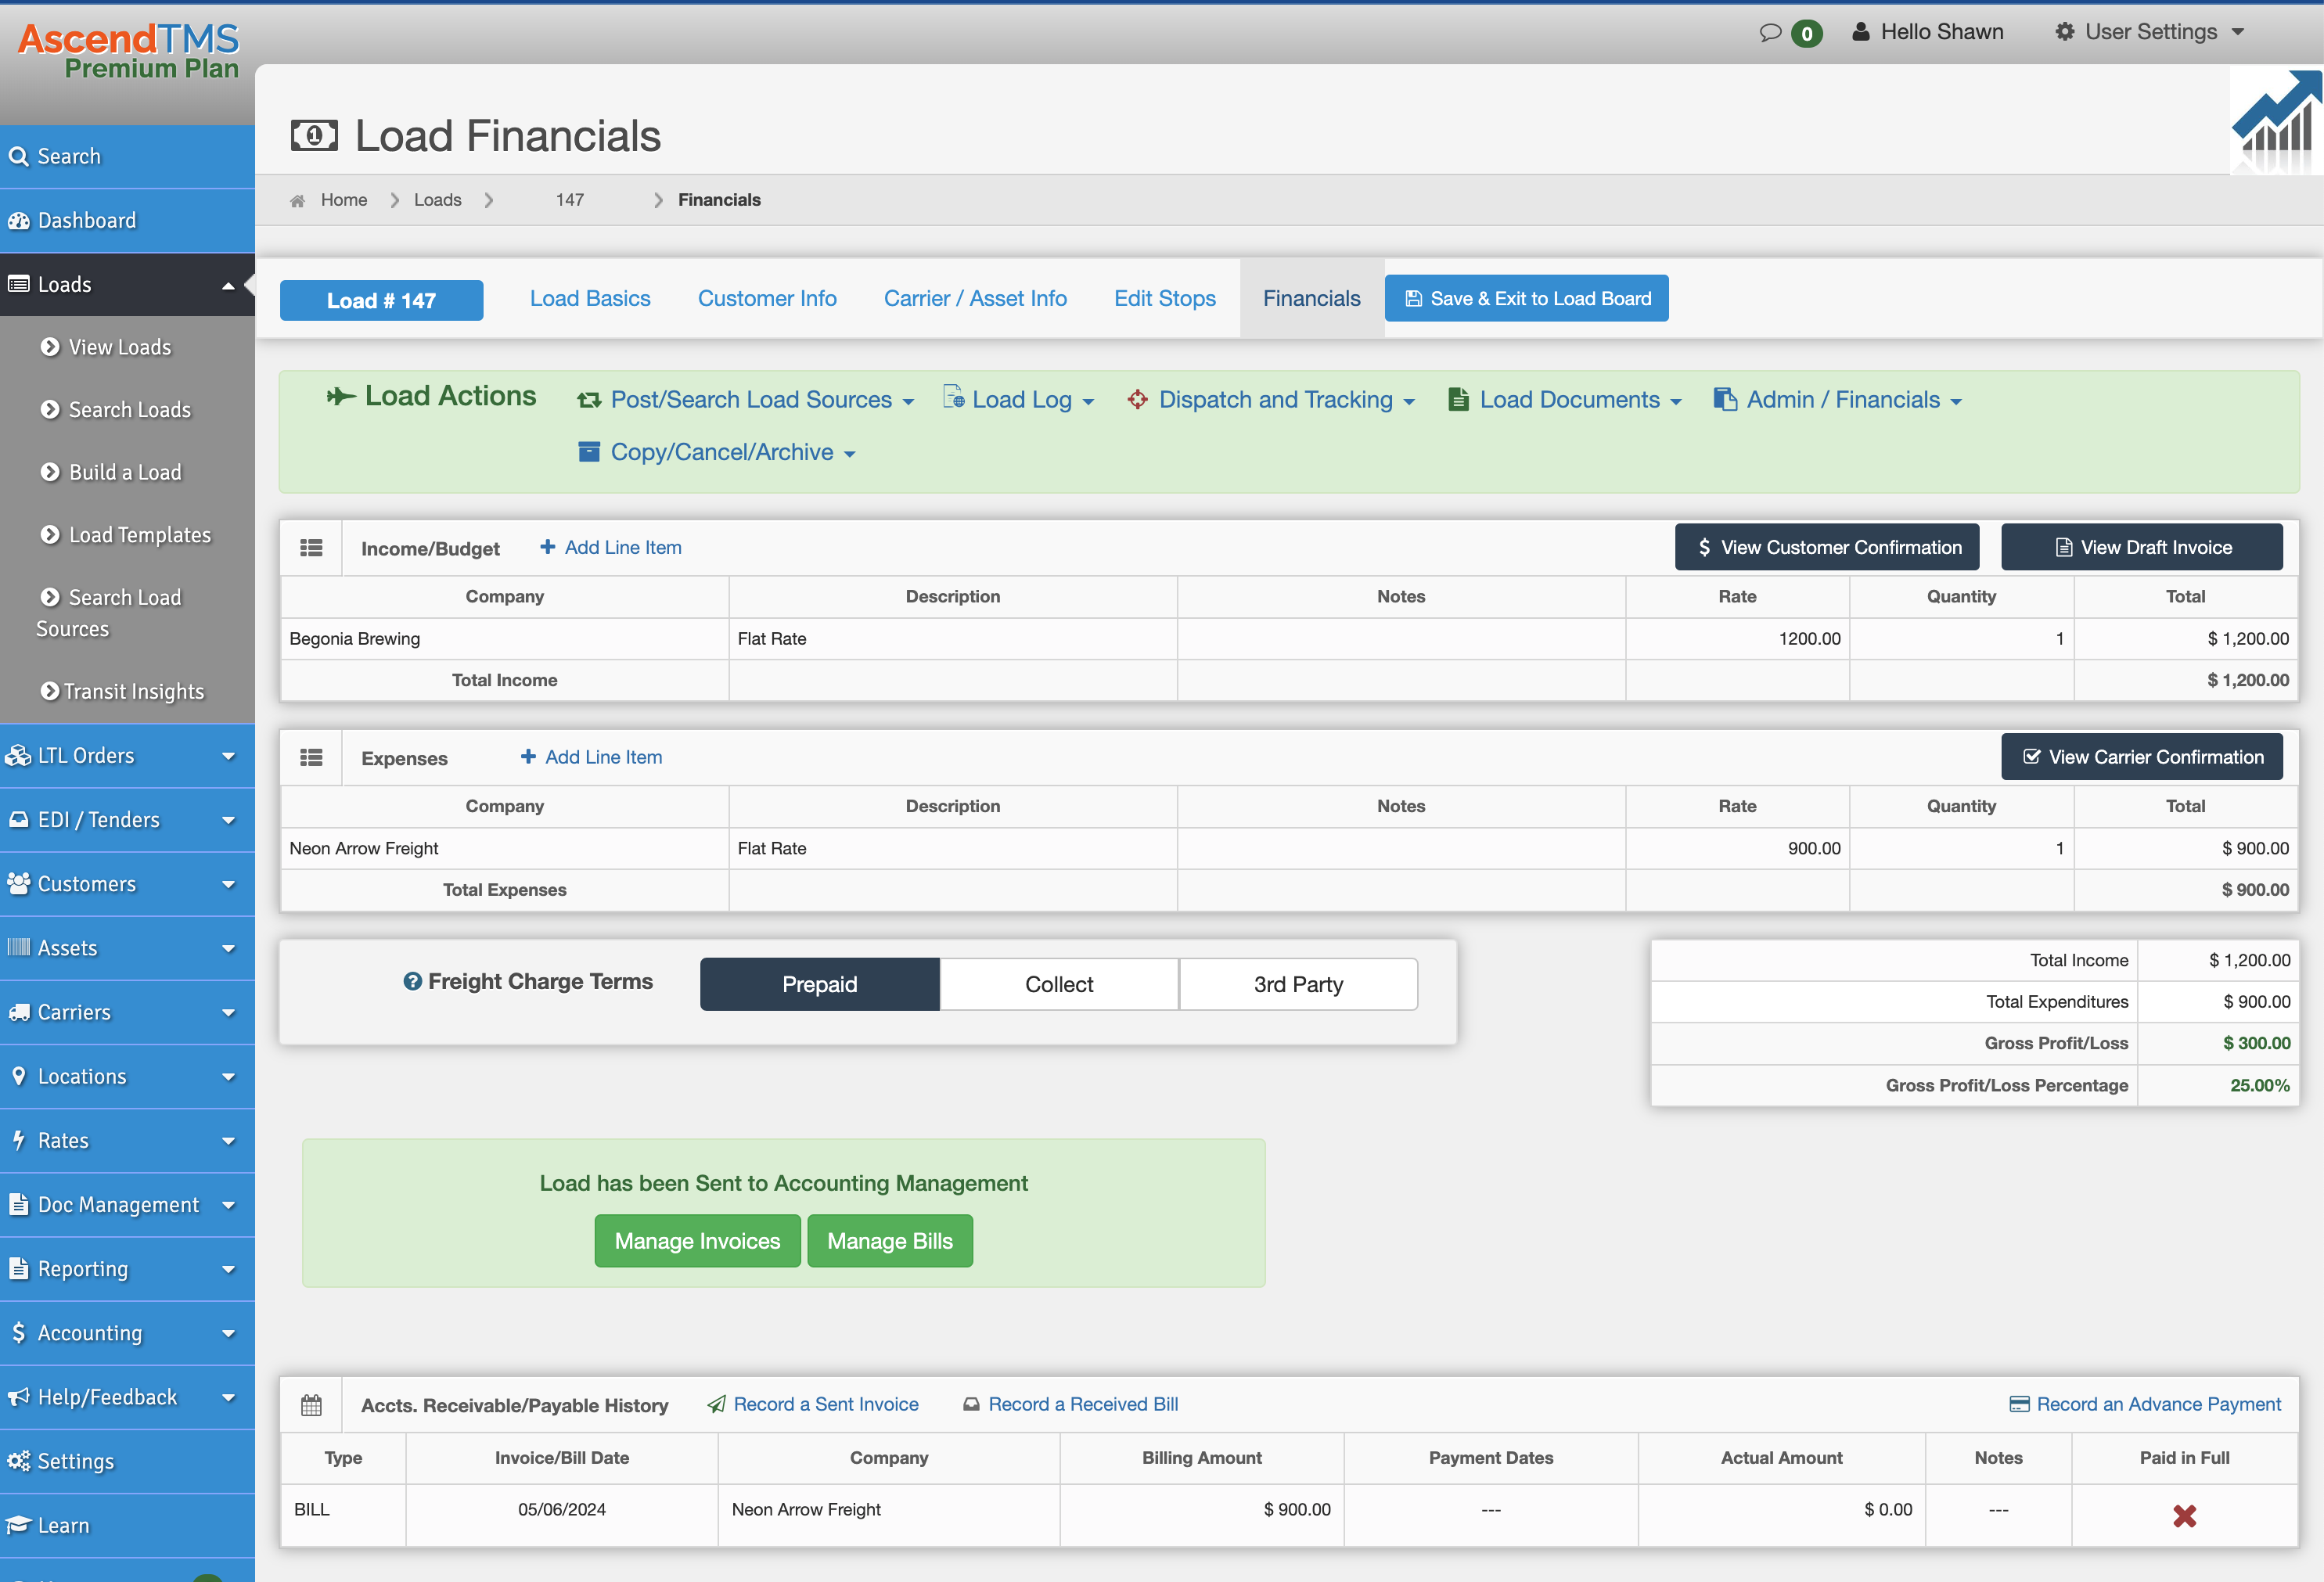Click Record a Sent Invoice link
2324x1582 pixels.
pos(813,1404)
